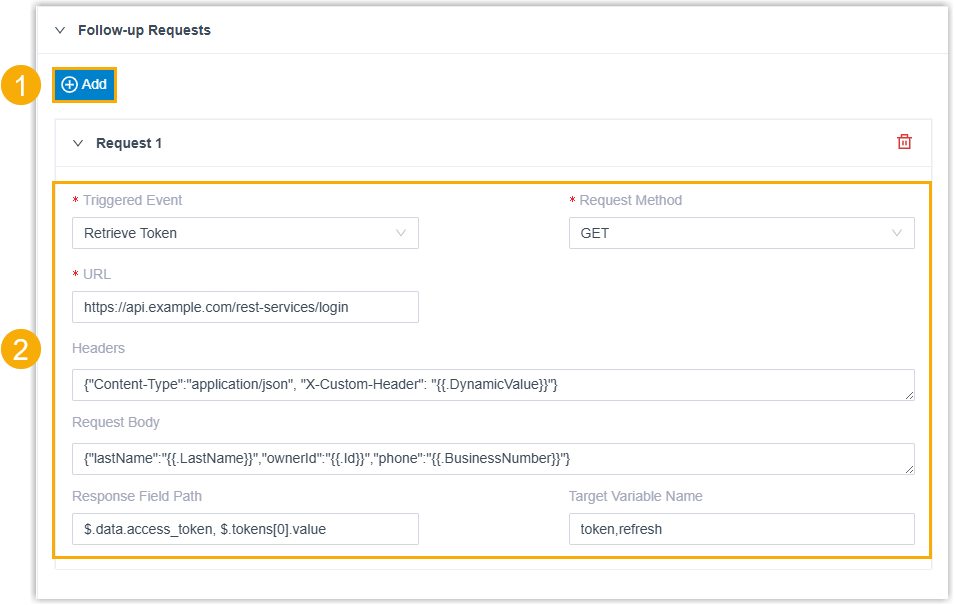Image resolution: width=954 pixels, height=605 pixels.
Task: Add a new follow-up request
Action: pyautogui.click(x=85, y=85)
